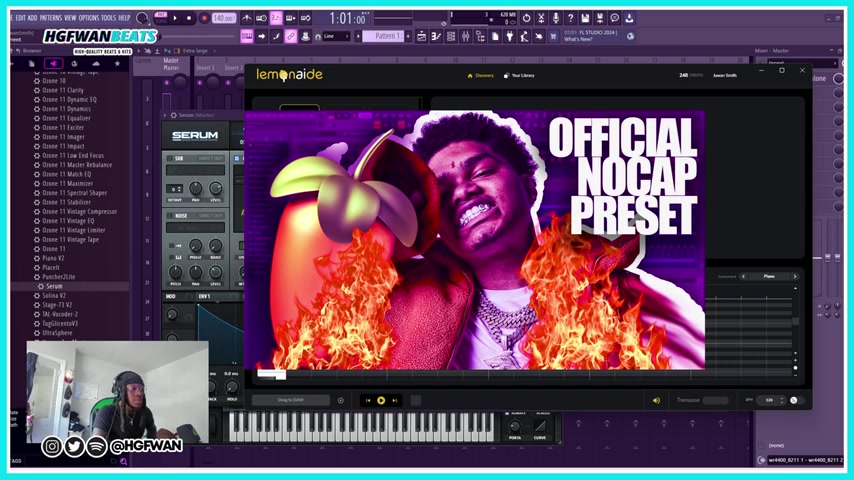Open the shopping cart content library icon

coord(553,36)
